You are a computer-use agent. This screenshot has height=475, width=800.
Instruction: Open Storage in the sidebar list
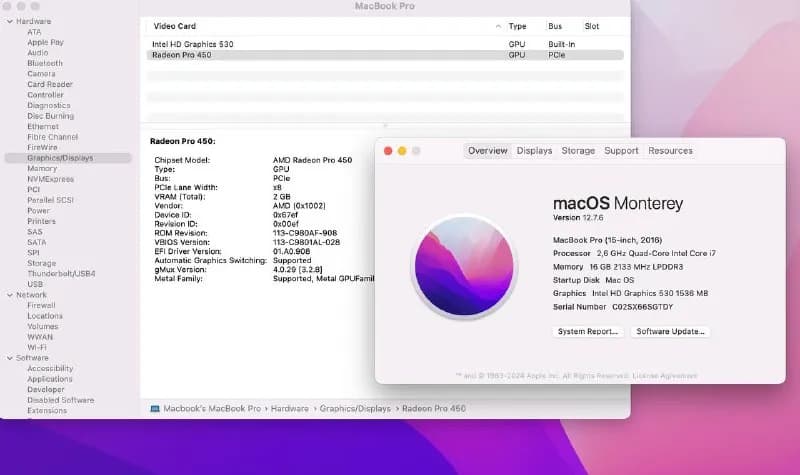[41, 263]
